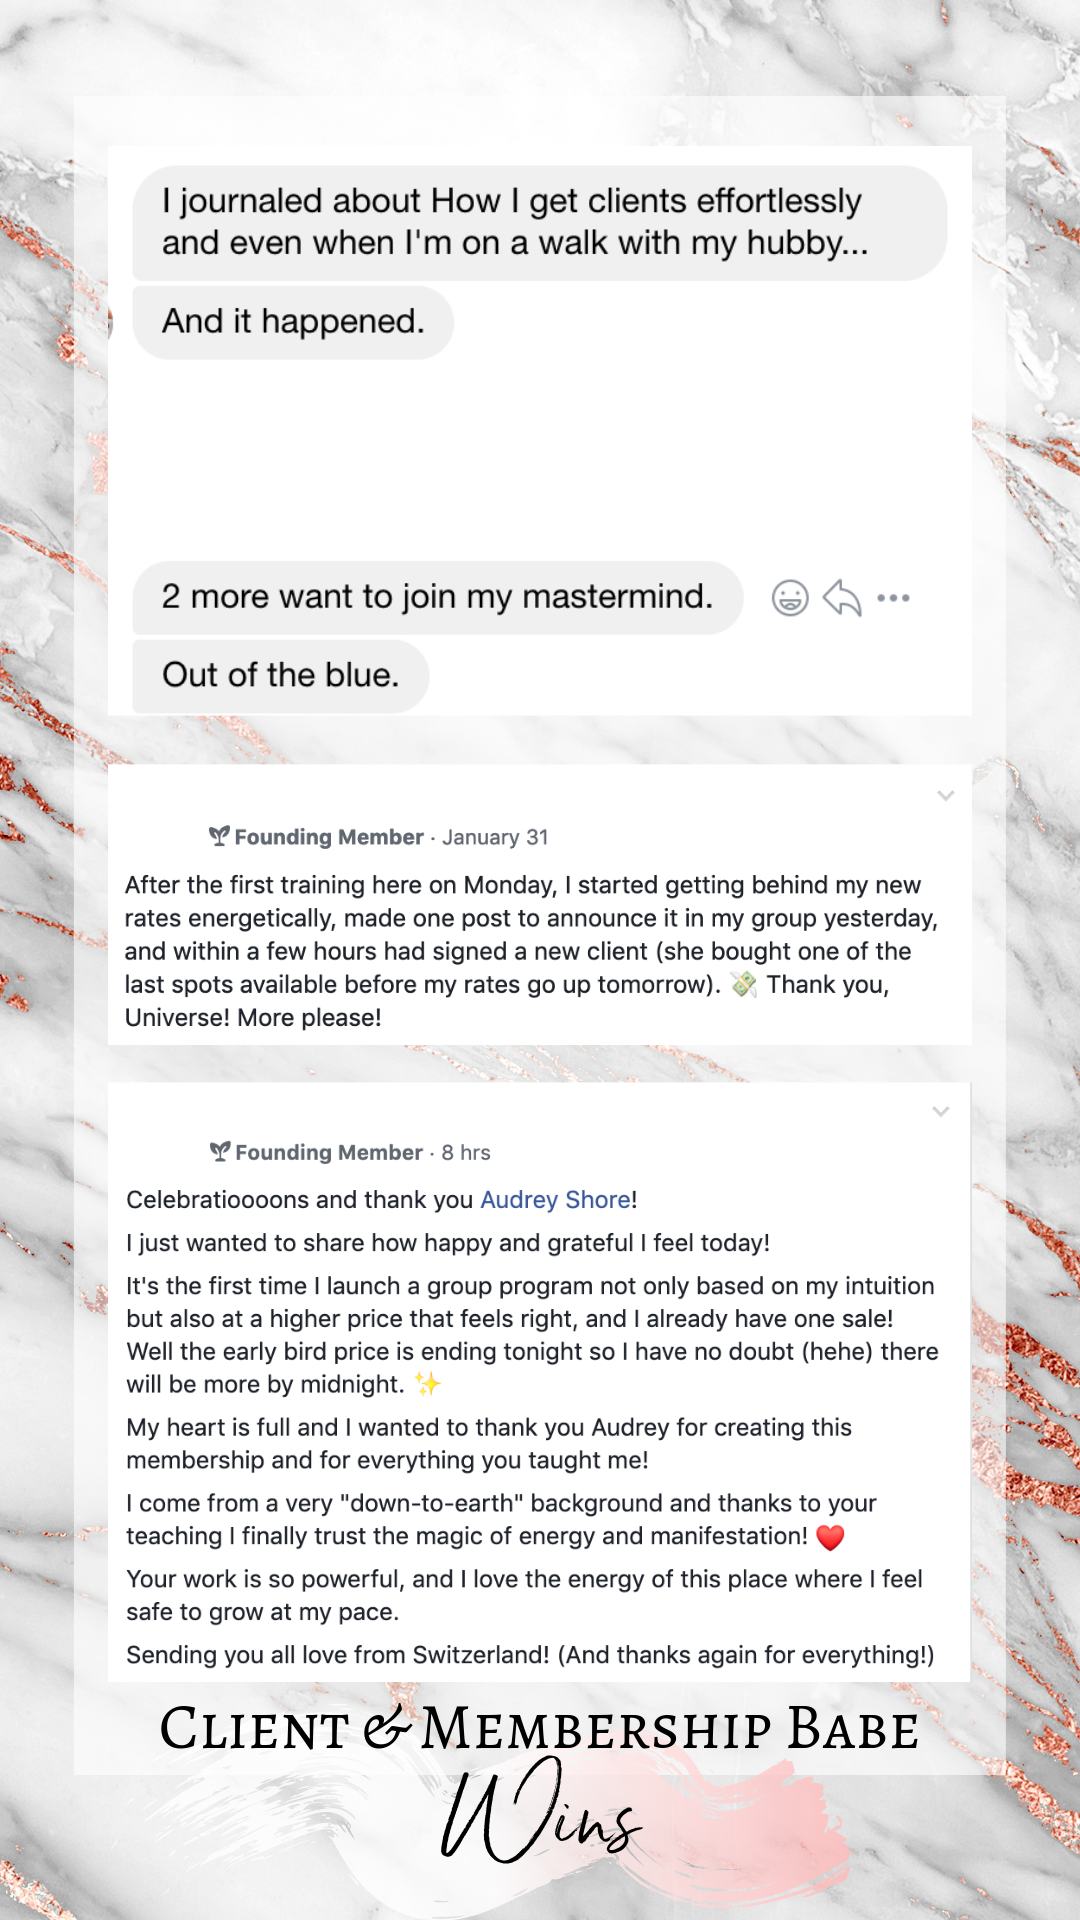Open the three-dot more options menu
This screenshot has height=1920, width=1080.
893,598
